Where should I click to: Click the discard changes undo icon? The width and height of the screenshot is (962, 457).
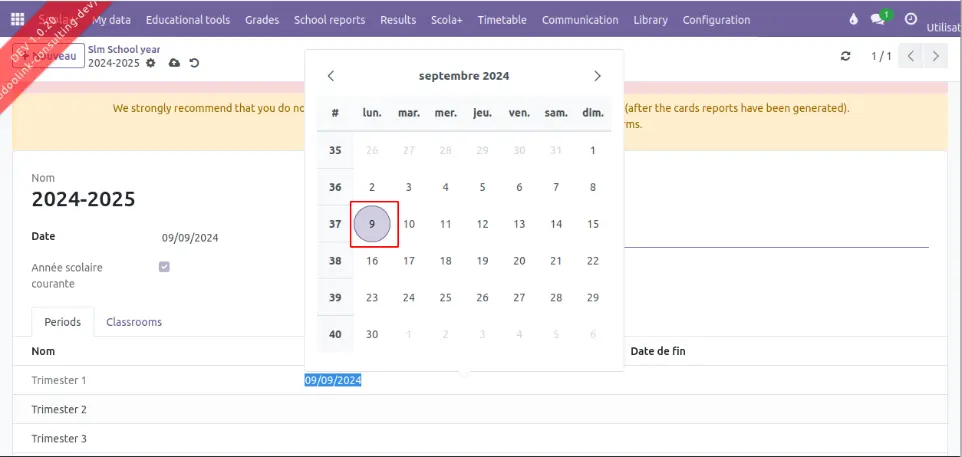pos(194,63)
